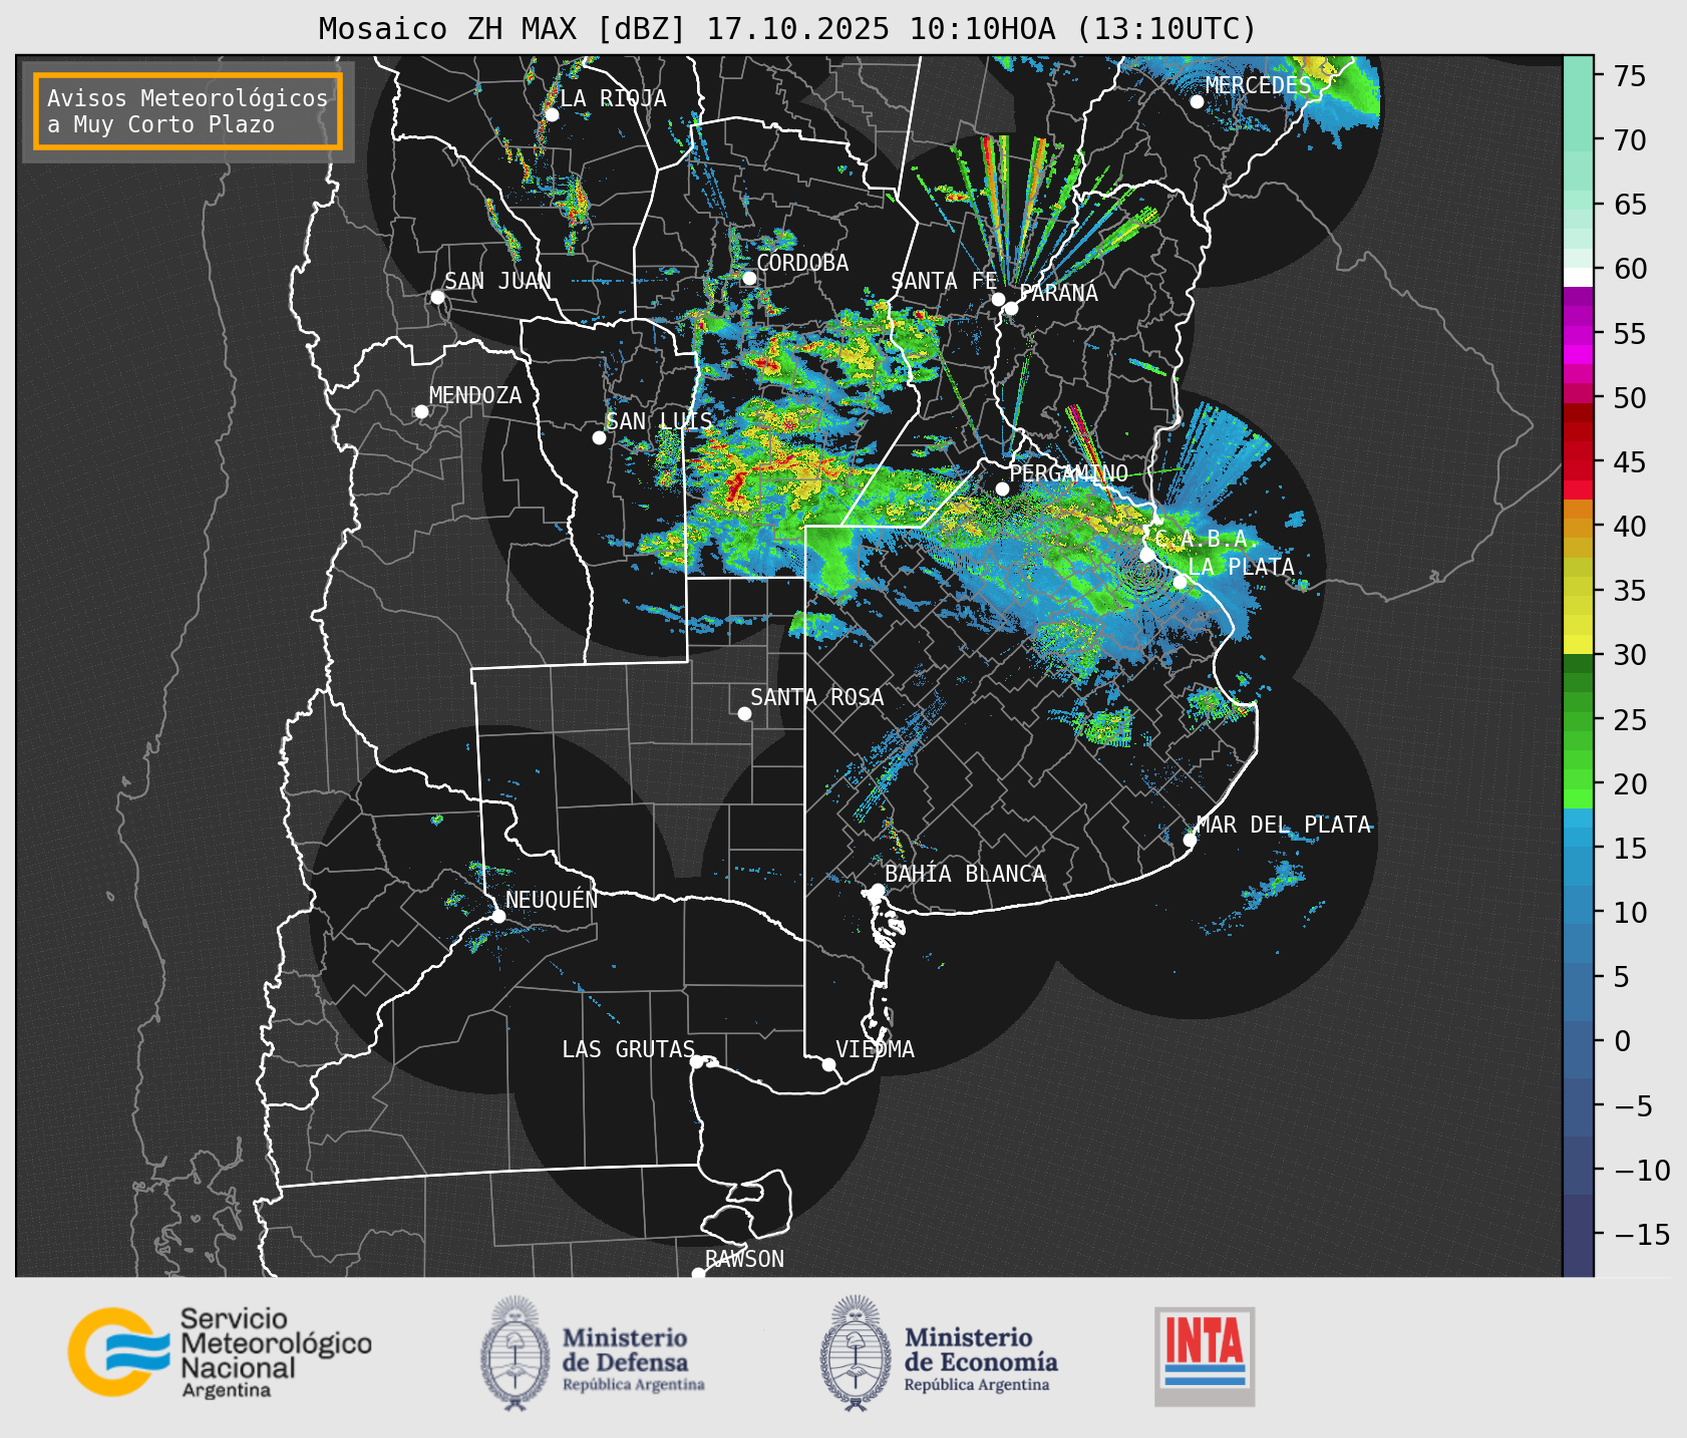
Task: Click the Viedma marker dot
Action: pos(829,1064)
